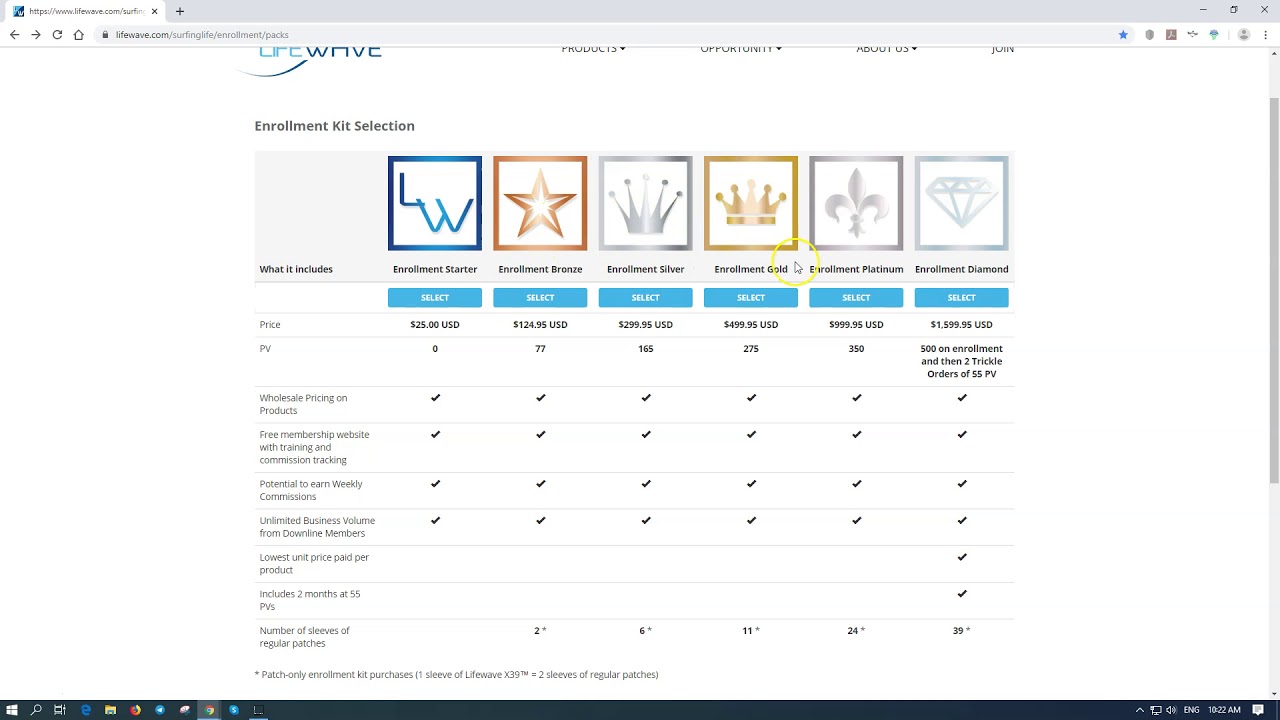This screenshot has height=720, width=1280.
Task: Click the Enrollment Bronze star image
Action: pyautogui.click(x=540, y=203)
